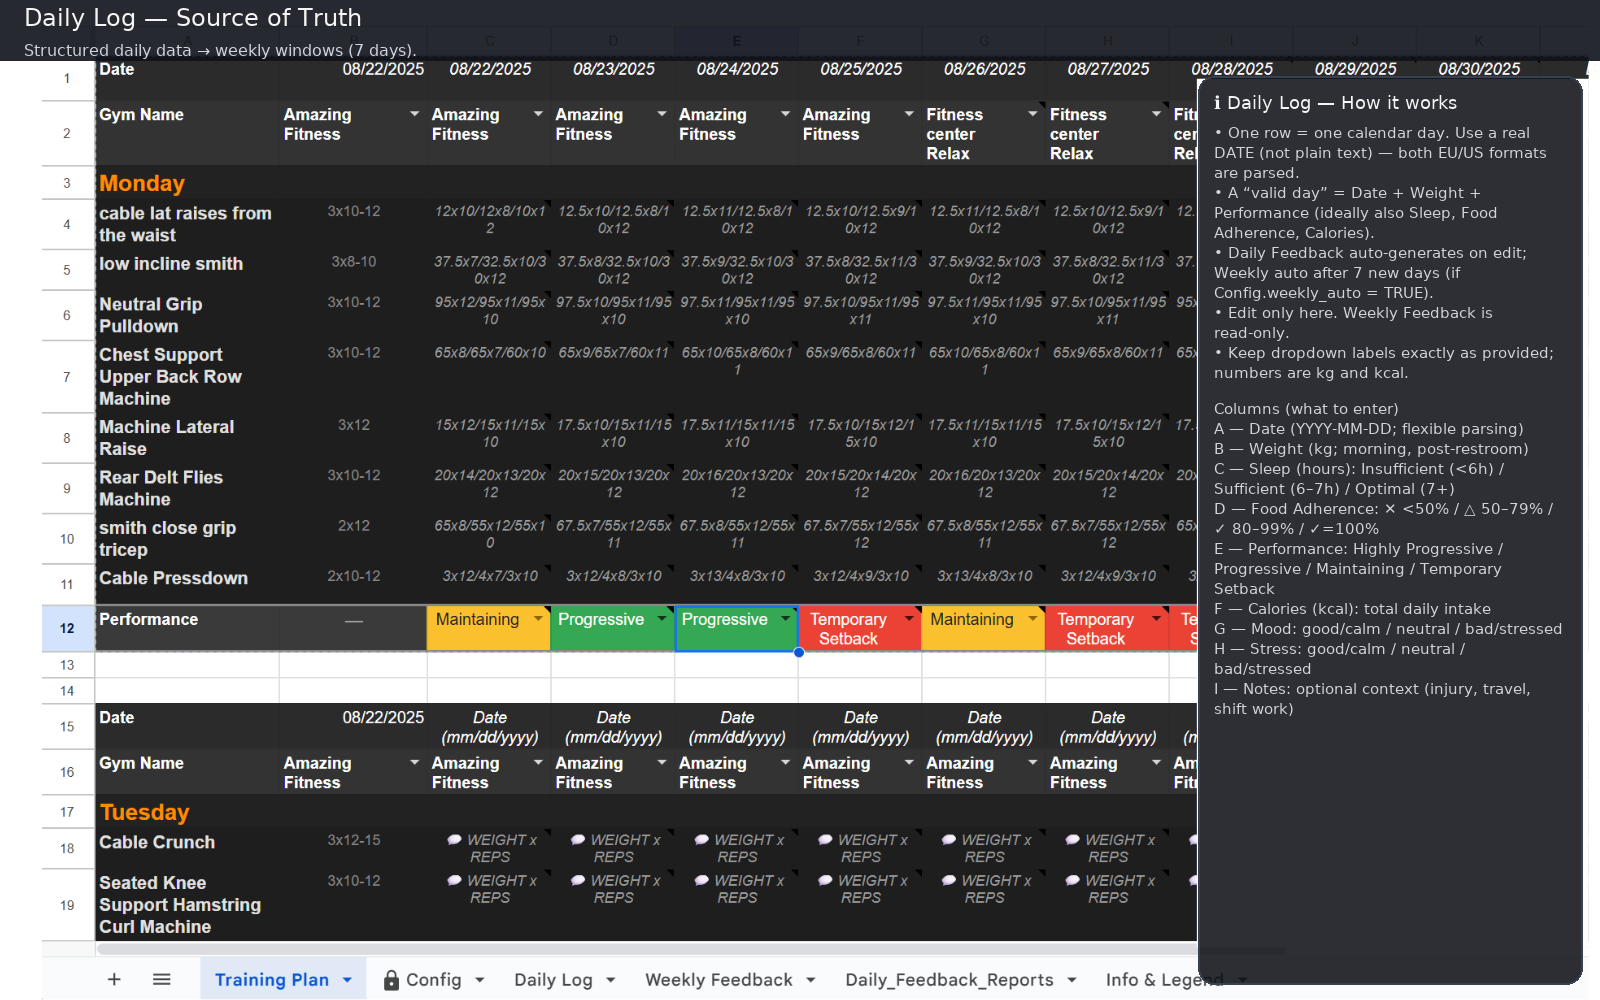Select the 'Cable Crunch' cell

pos(187,848)
